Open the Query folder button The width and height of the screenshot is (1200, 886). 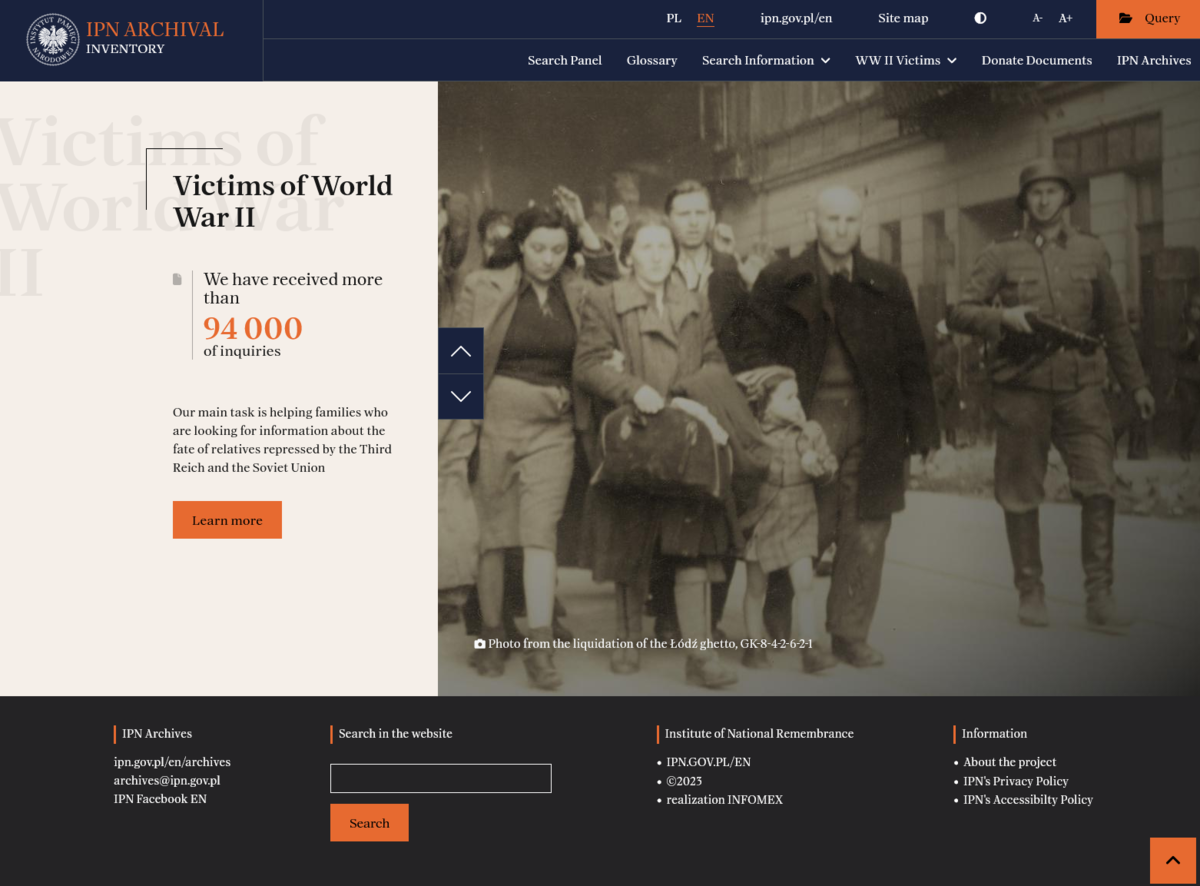(1148, 19)
